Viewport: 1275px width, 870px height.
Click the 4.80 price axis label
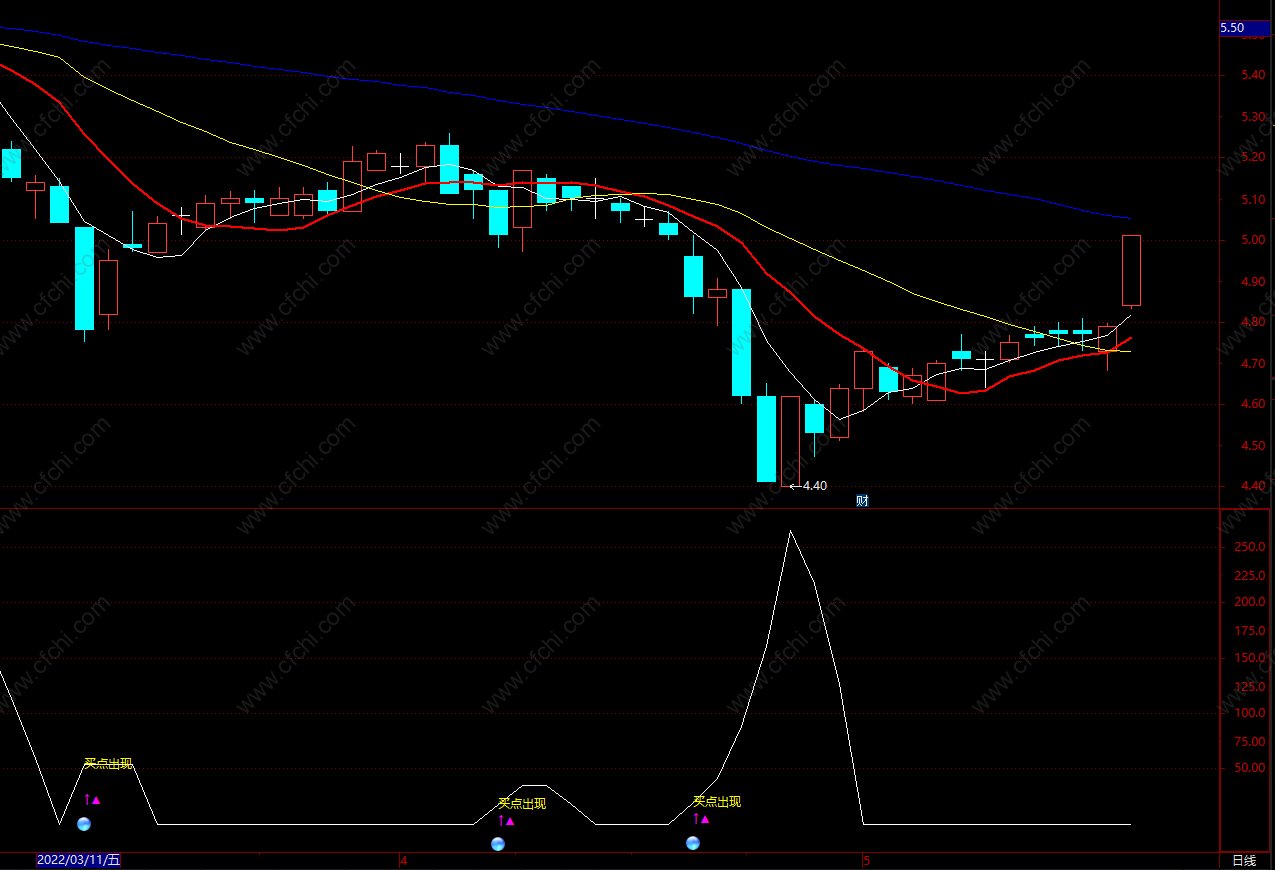click(1253, 322)
